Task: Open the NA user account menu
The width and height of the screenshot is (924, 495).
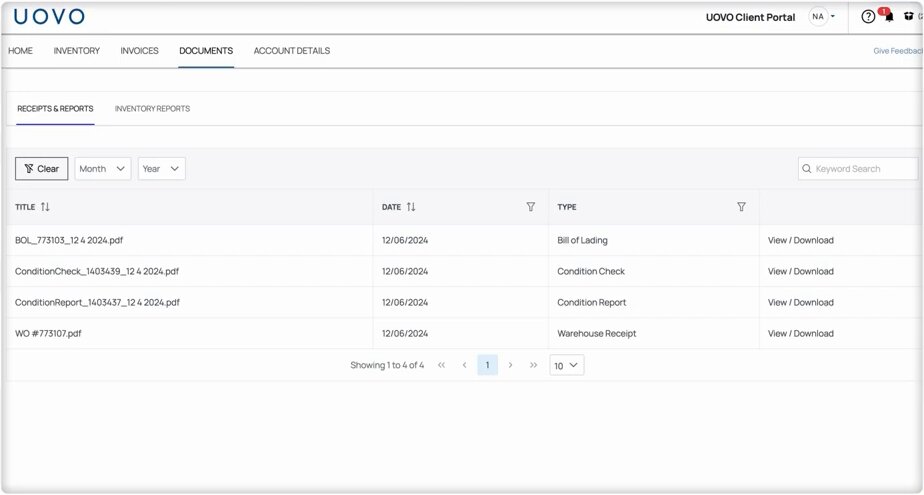Action: [822, 16]
